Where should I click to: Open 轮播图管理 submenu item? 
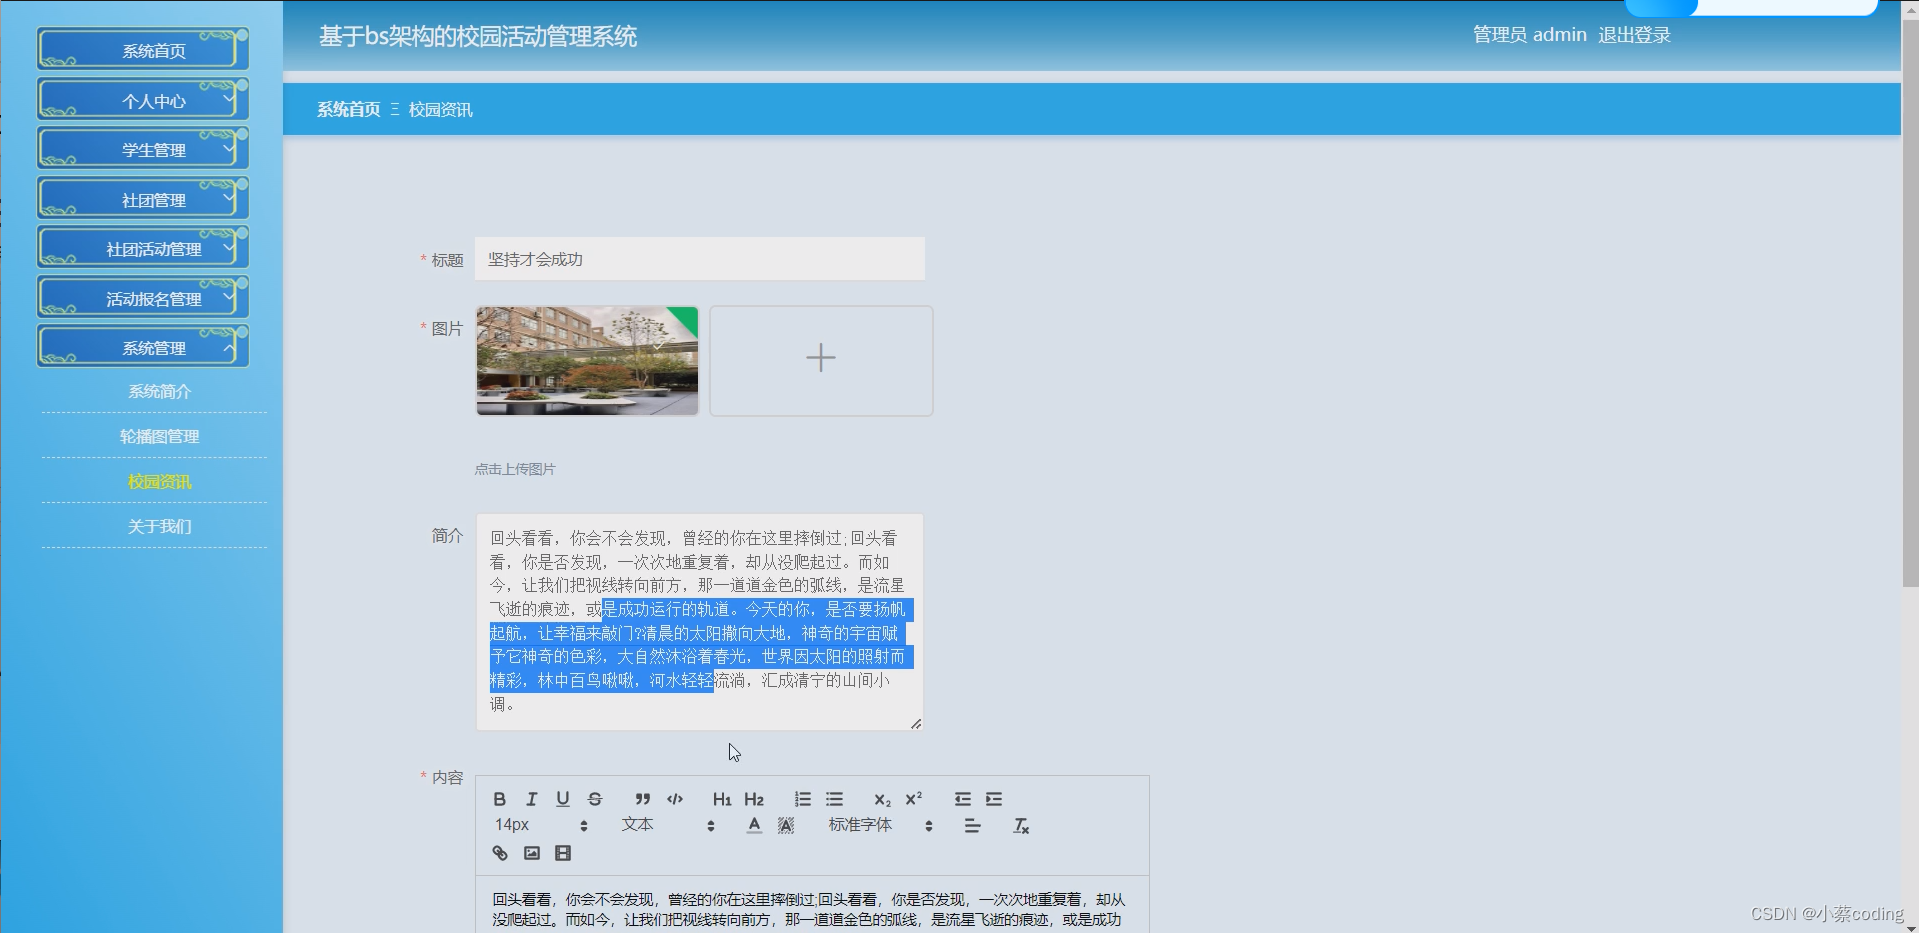[159, 436]
